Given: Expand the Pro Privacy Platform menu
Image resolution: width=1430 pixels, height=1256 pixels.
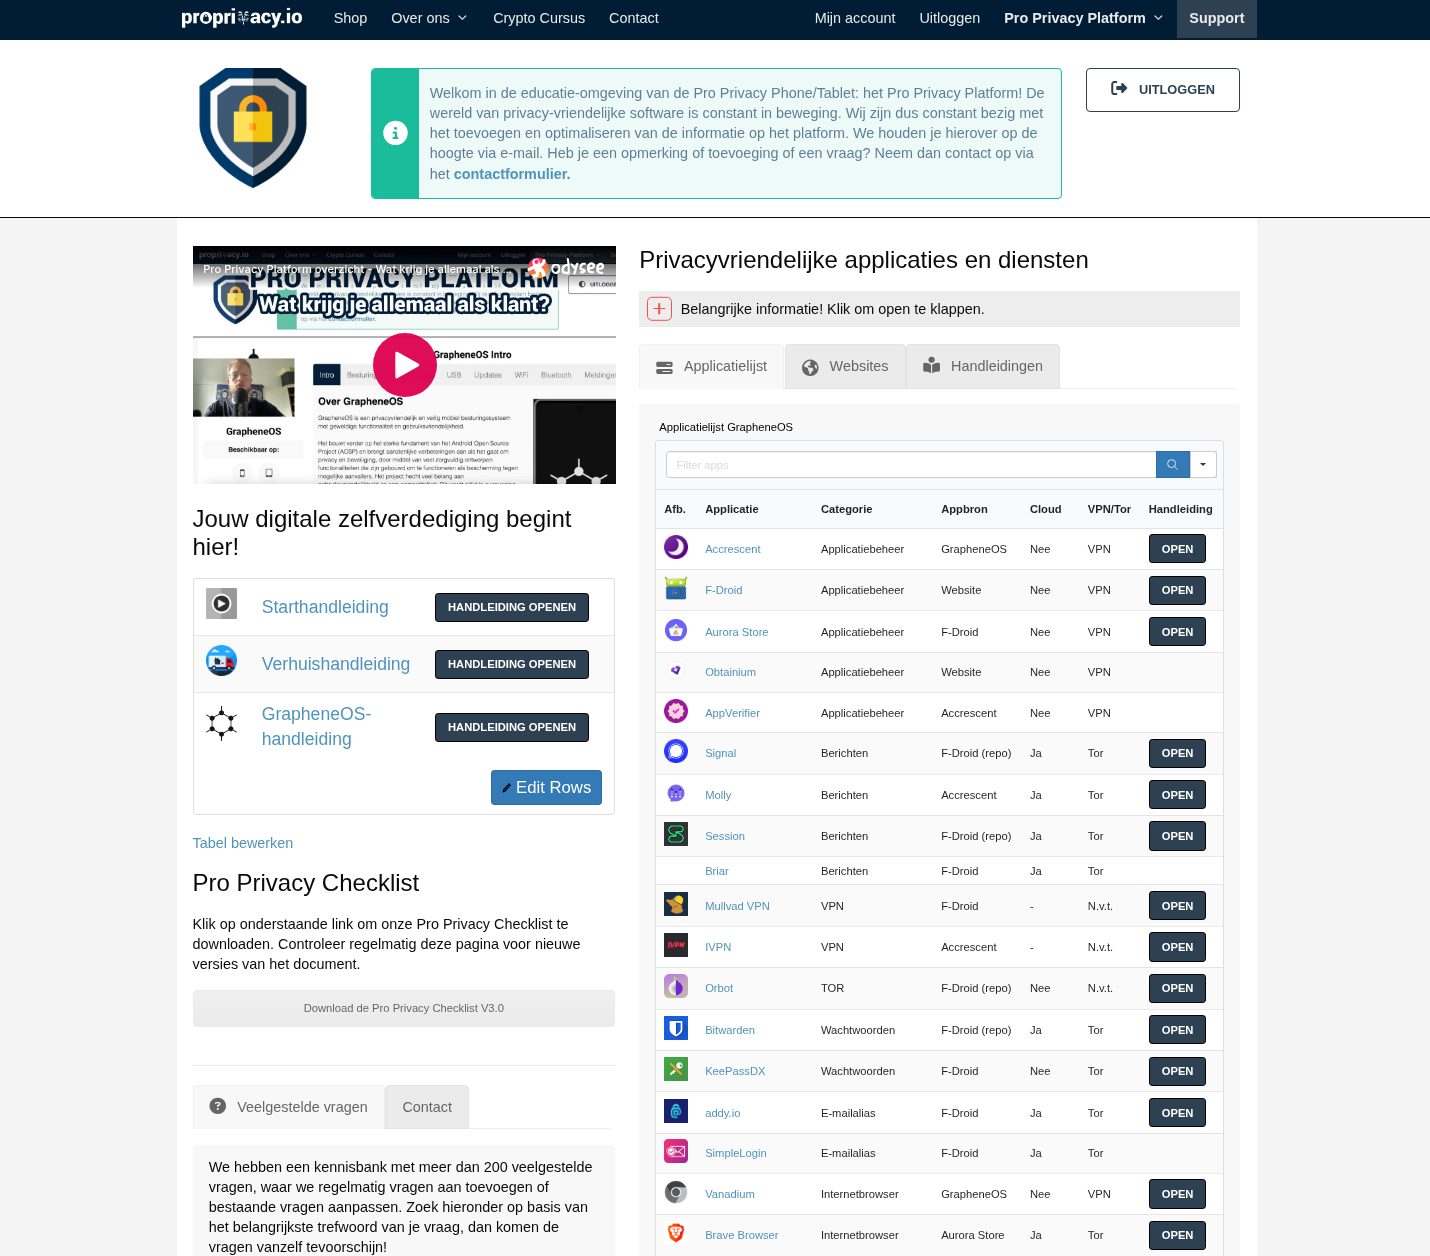Looking at the screenshot, I should [1084, 18].
